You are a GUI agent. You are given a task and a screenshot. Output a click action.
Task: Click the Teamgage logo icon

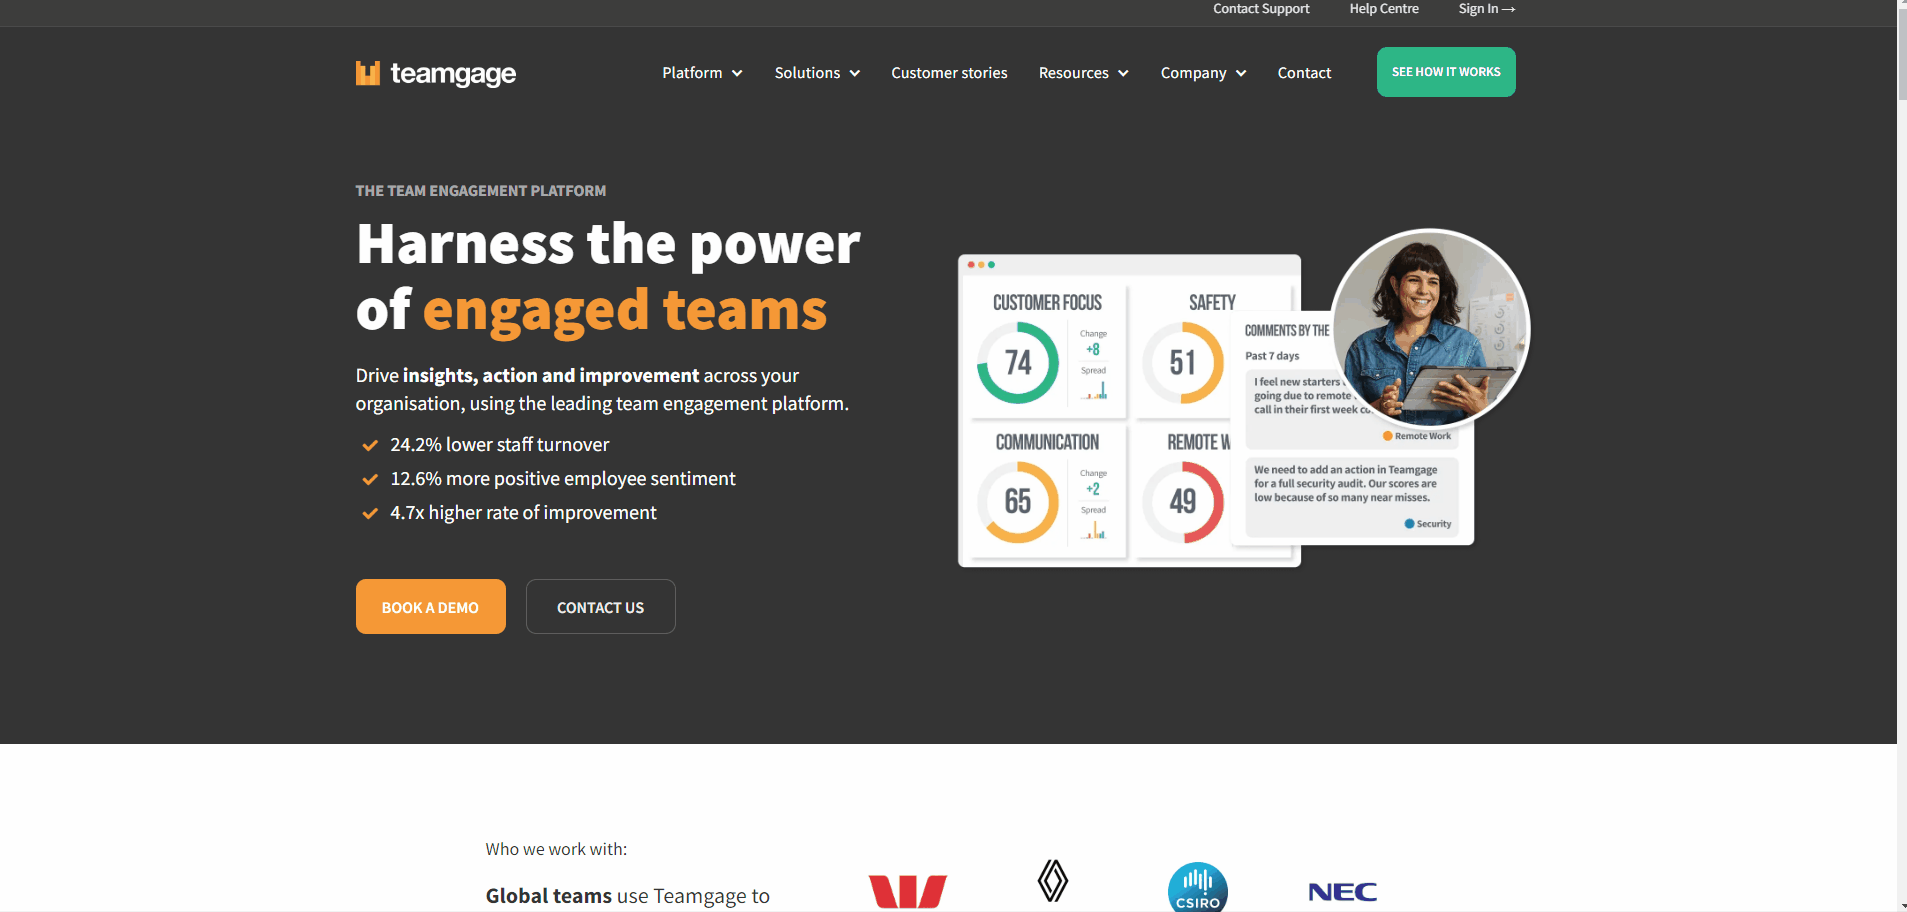[368, 73]
